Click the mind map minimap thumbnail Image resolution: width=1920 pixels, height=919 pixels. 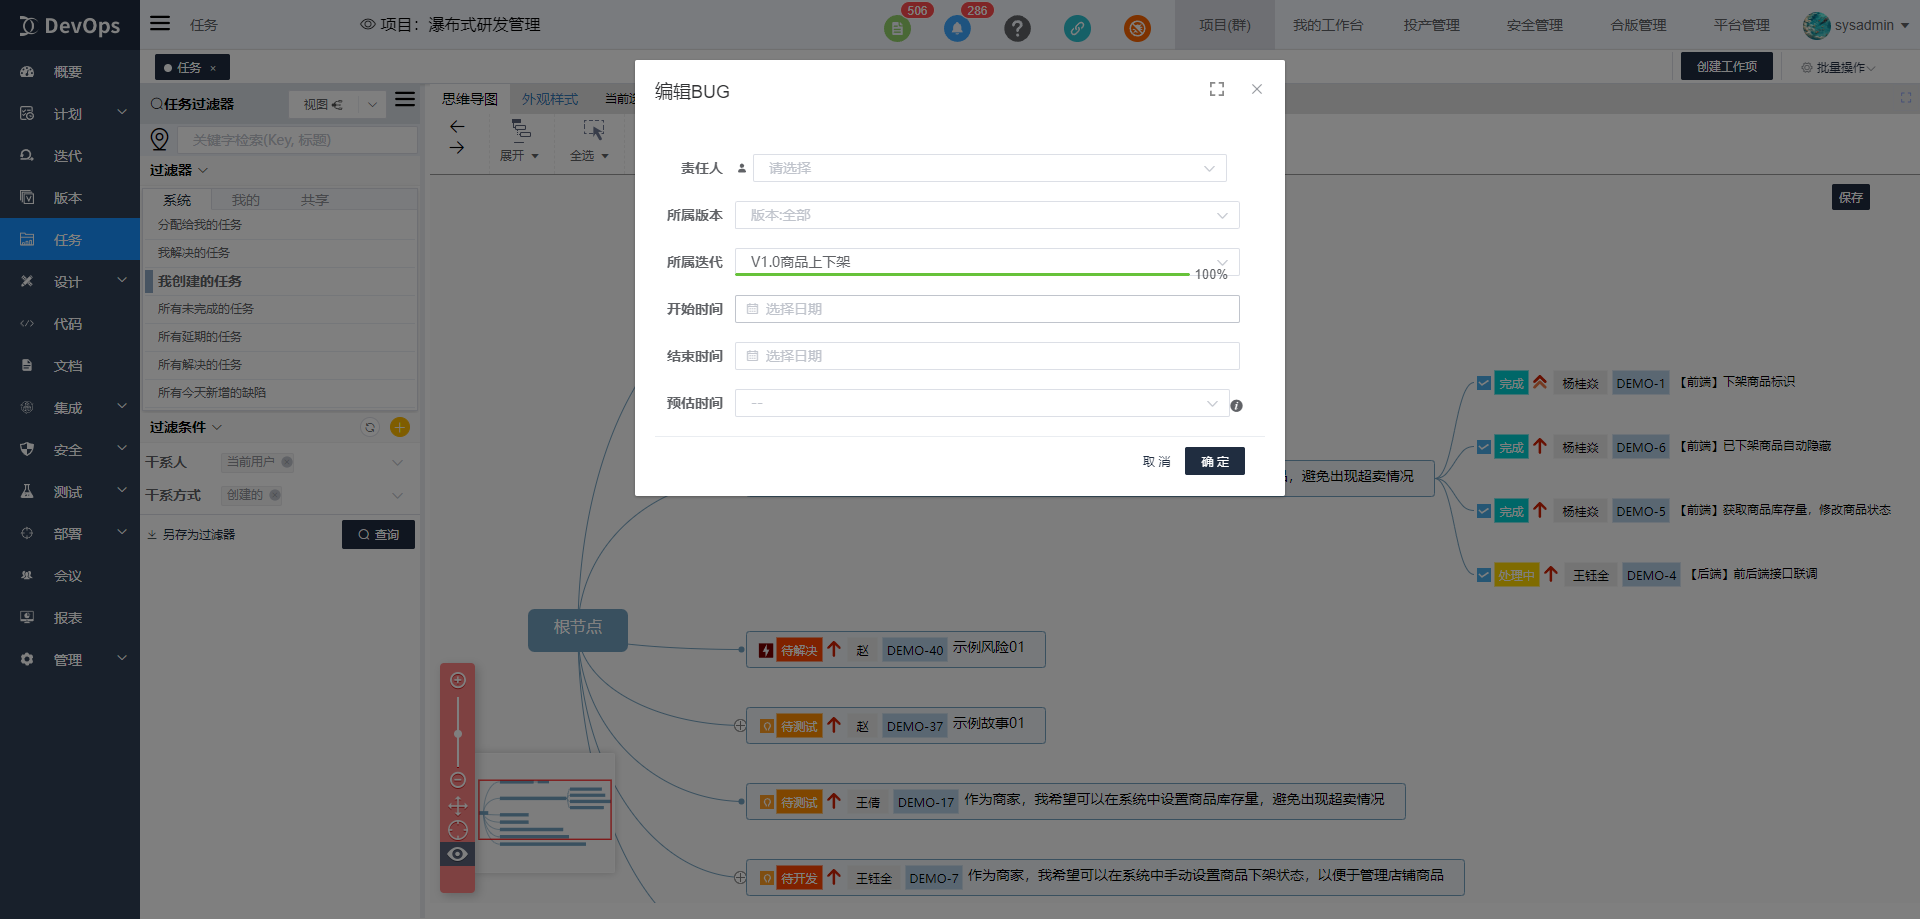546,811
